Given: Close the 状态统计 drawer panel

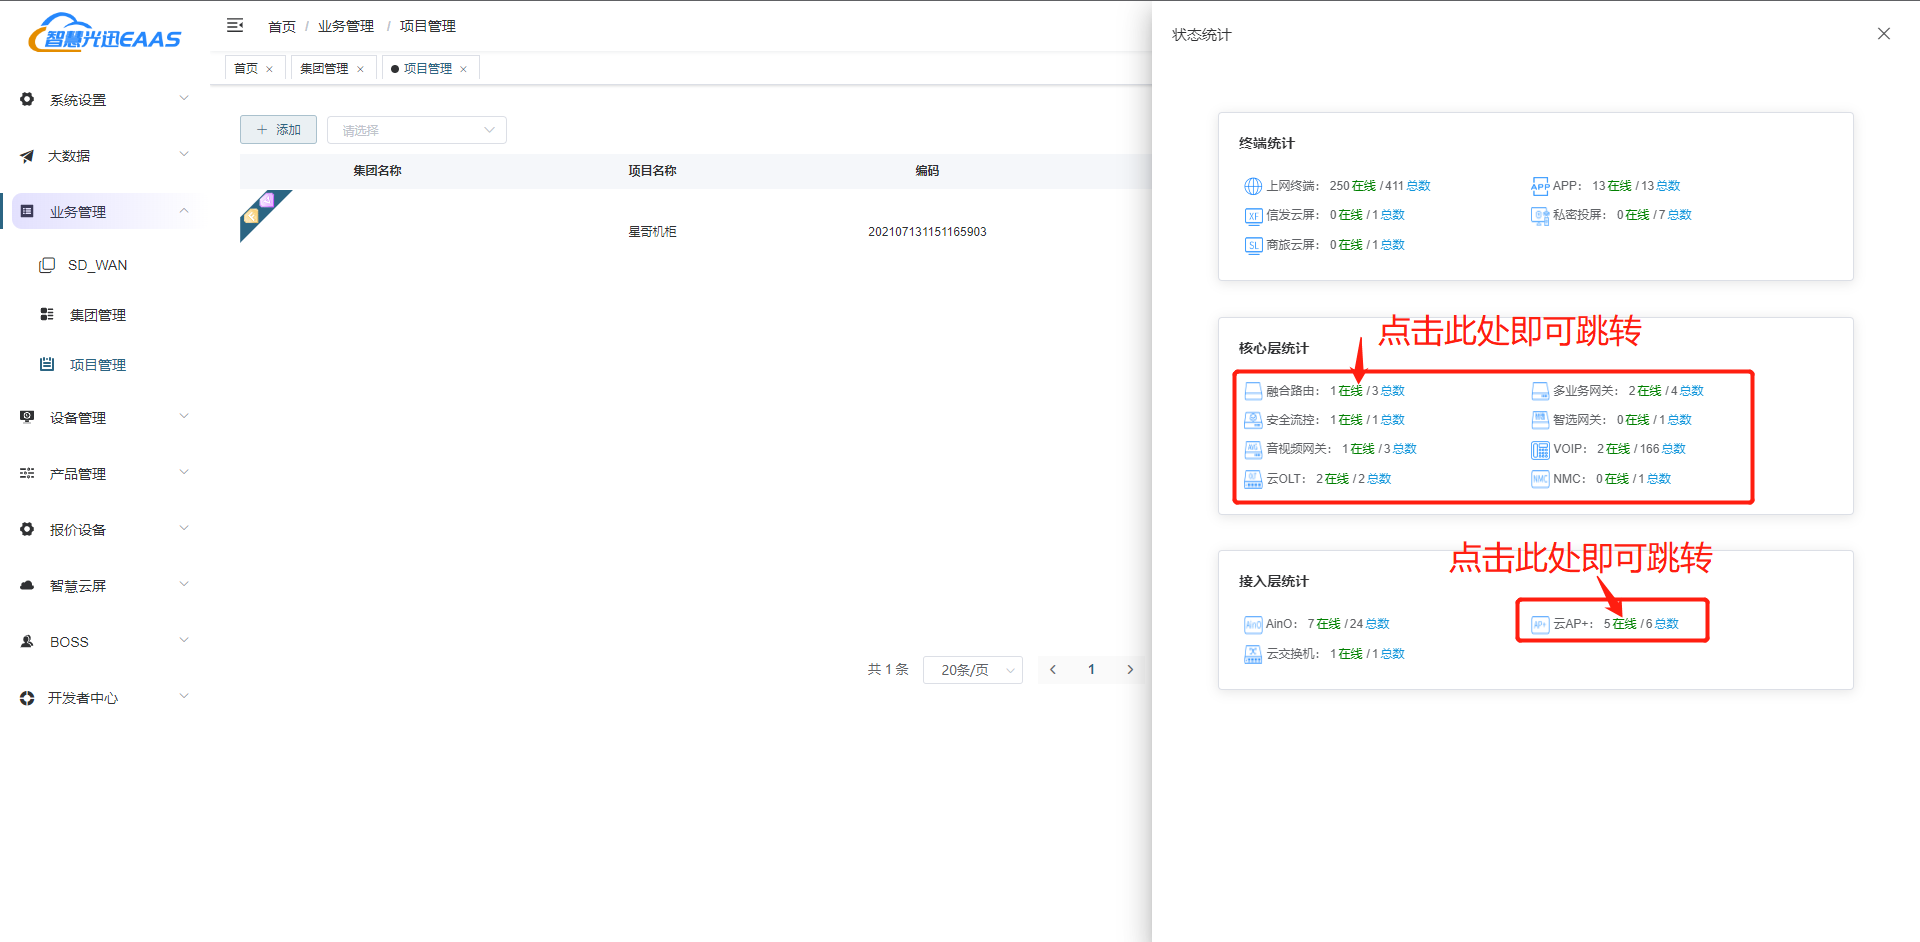Looking at the screenshot, I should click(x=1883, y=34).
